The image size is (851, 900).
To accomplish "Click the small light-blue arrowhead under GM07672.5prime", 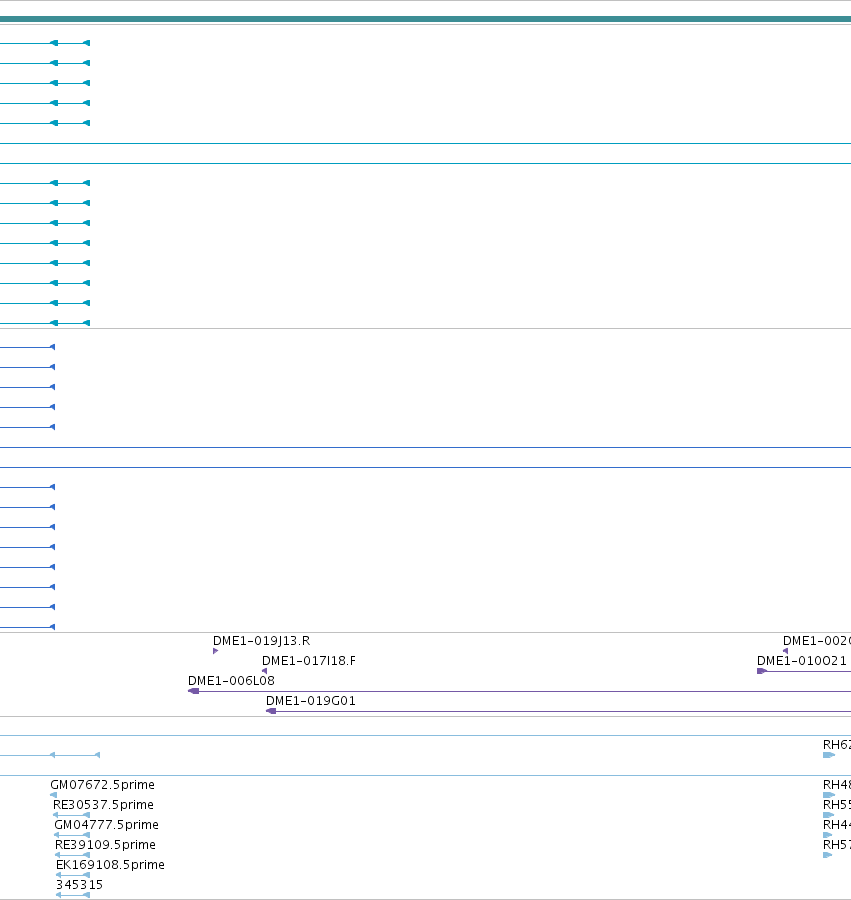I will [x=53, y=795].
